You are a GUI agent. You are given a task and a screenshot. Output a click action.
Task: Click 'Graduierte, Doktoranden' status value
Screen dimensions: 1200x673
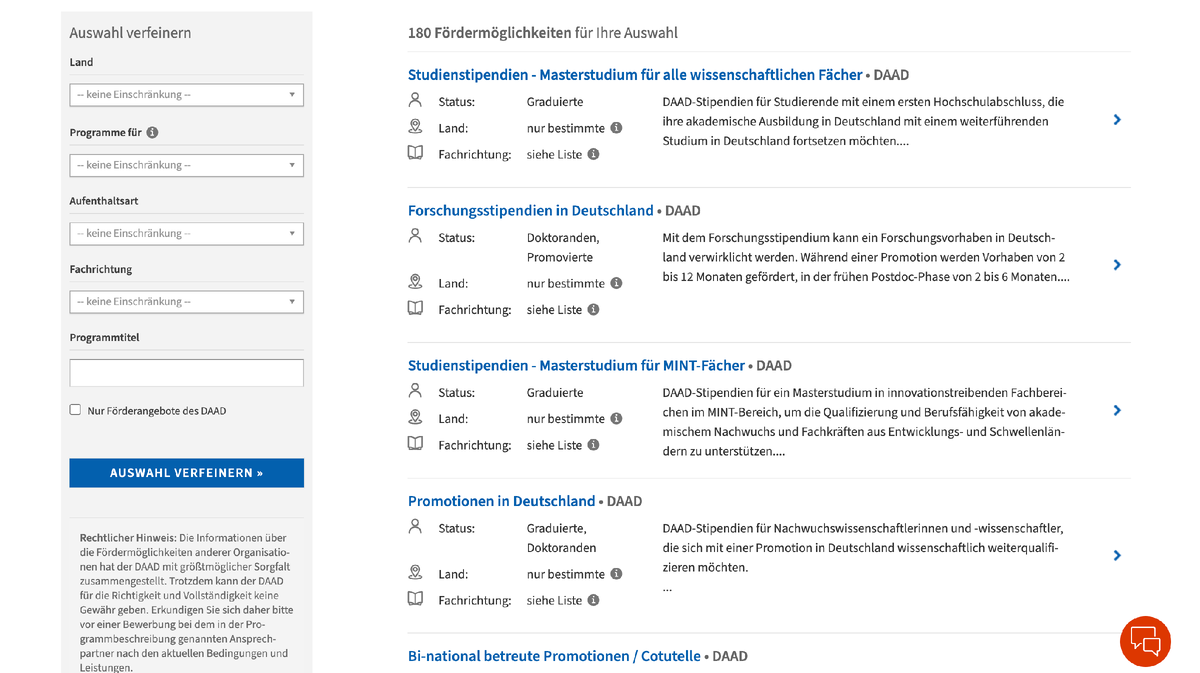click(562, 537)
